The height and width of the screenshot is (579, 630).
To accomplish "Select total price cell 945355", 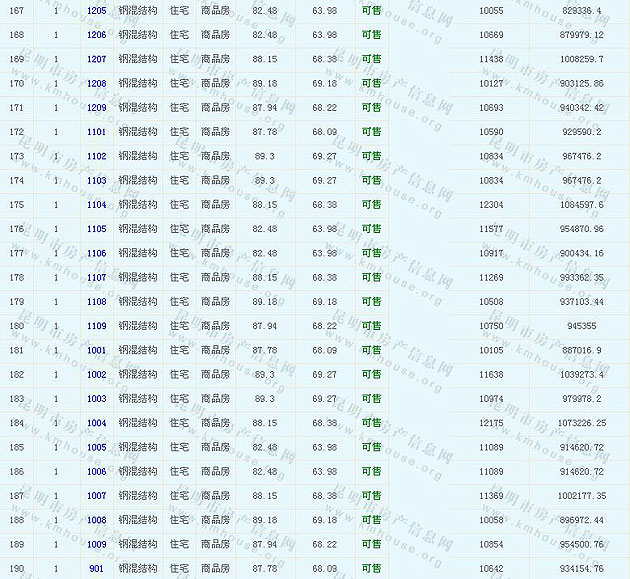I will point(582,326).
